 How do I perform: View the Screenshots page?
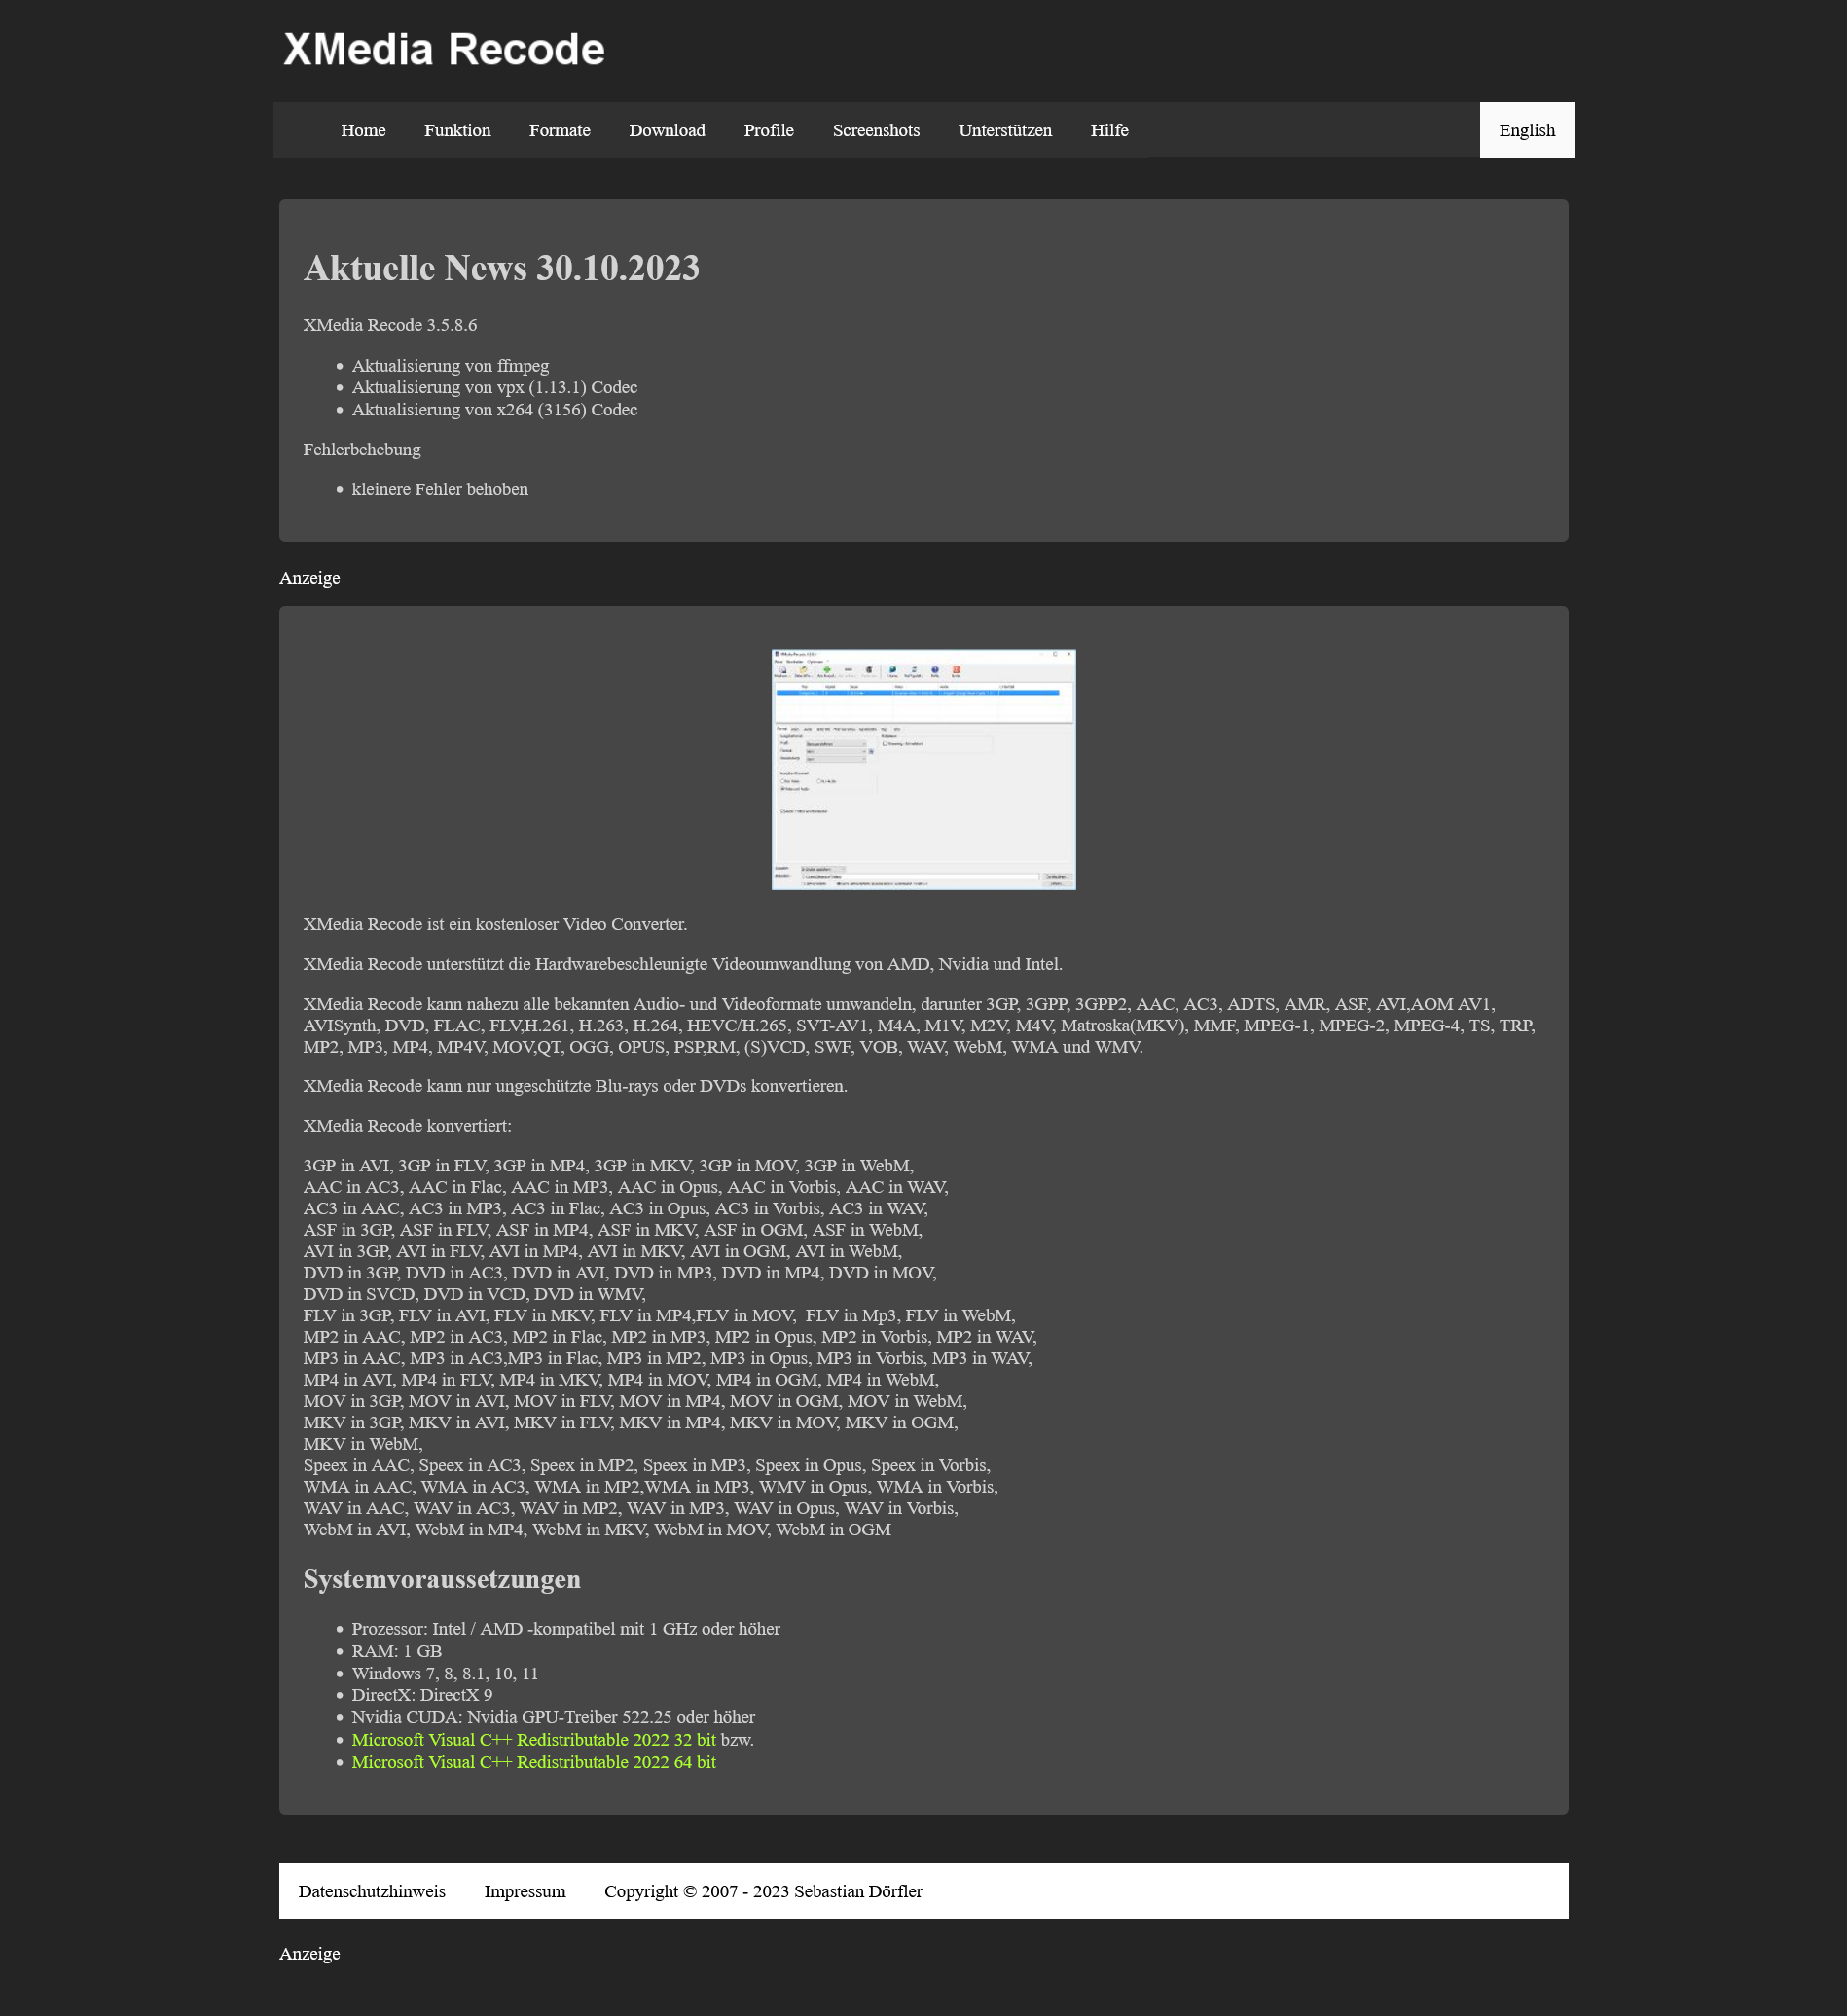point(876,130)
